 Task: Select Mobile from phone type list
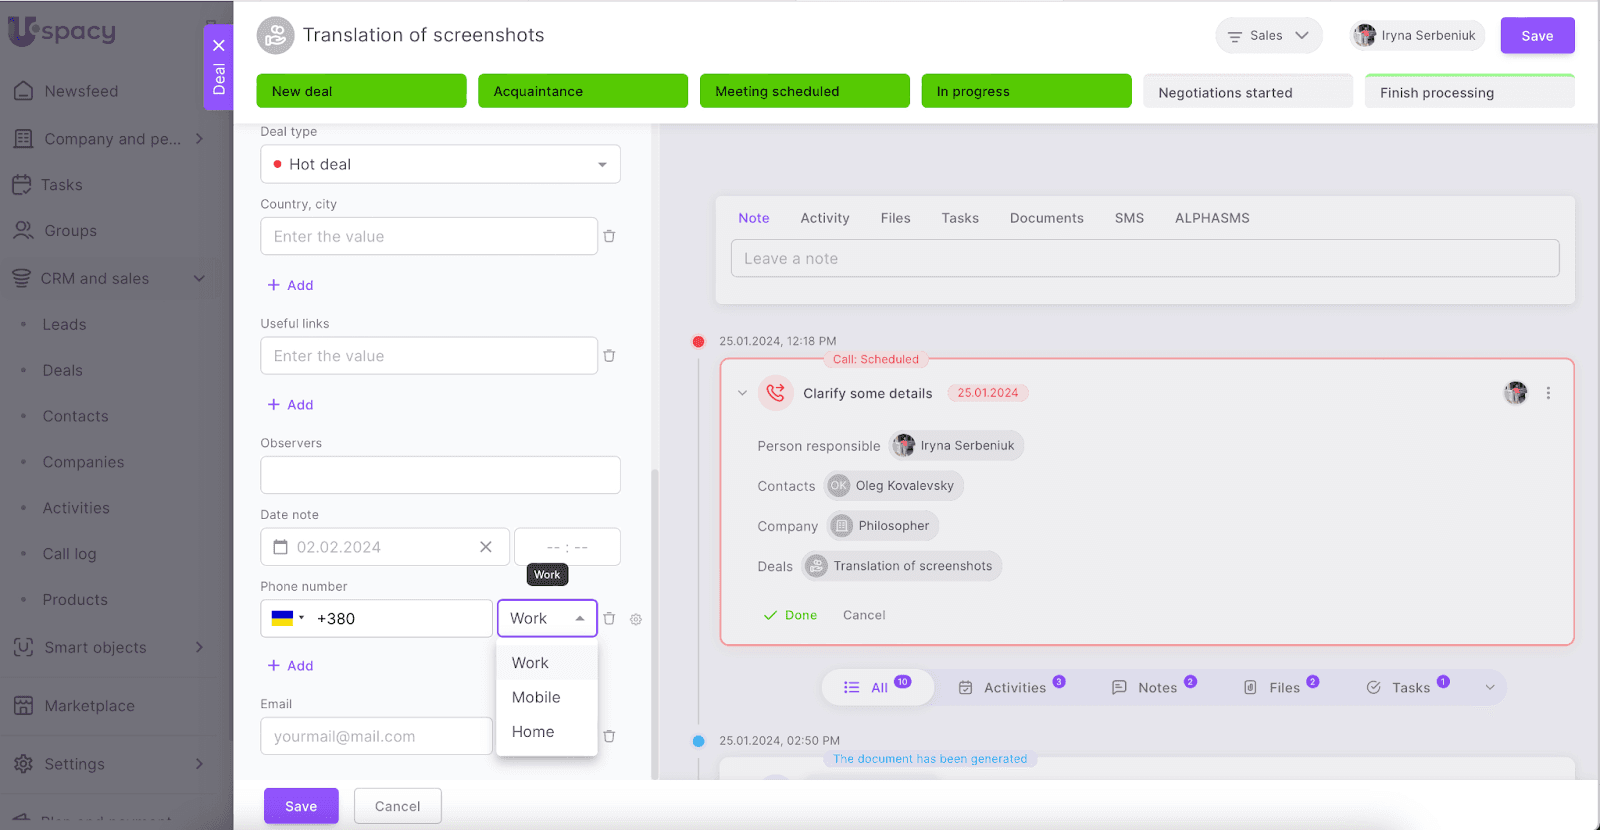[536, 697]
